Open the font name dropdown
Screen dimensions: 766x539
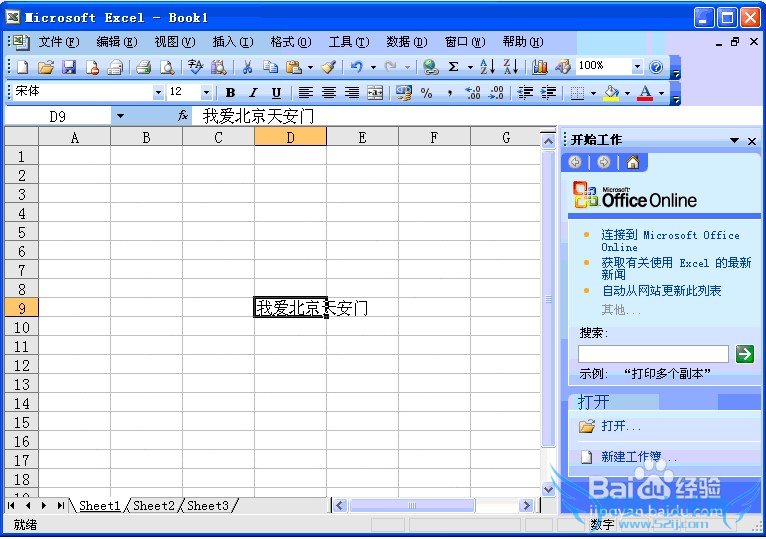(158, 92)
